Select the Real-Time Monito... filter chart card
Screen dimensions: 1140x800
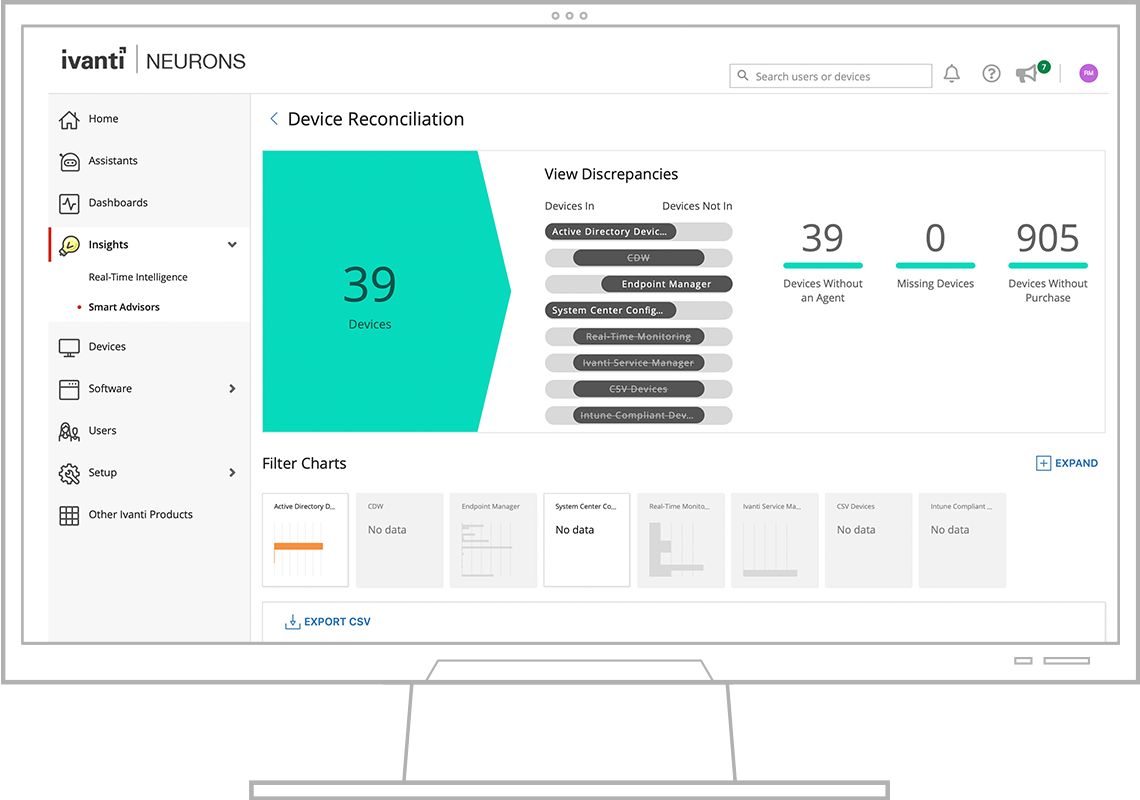click(681, 540)
